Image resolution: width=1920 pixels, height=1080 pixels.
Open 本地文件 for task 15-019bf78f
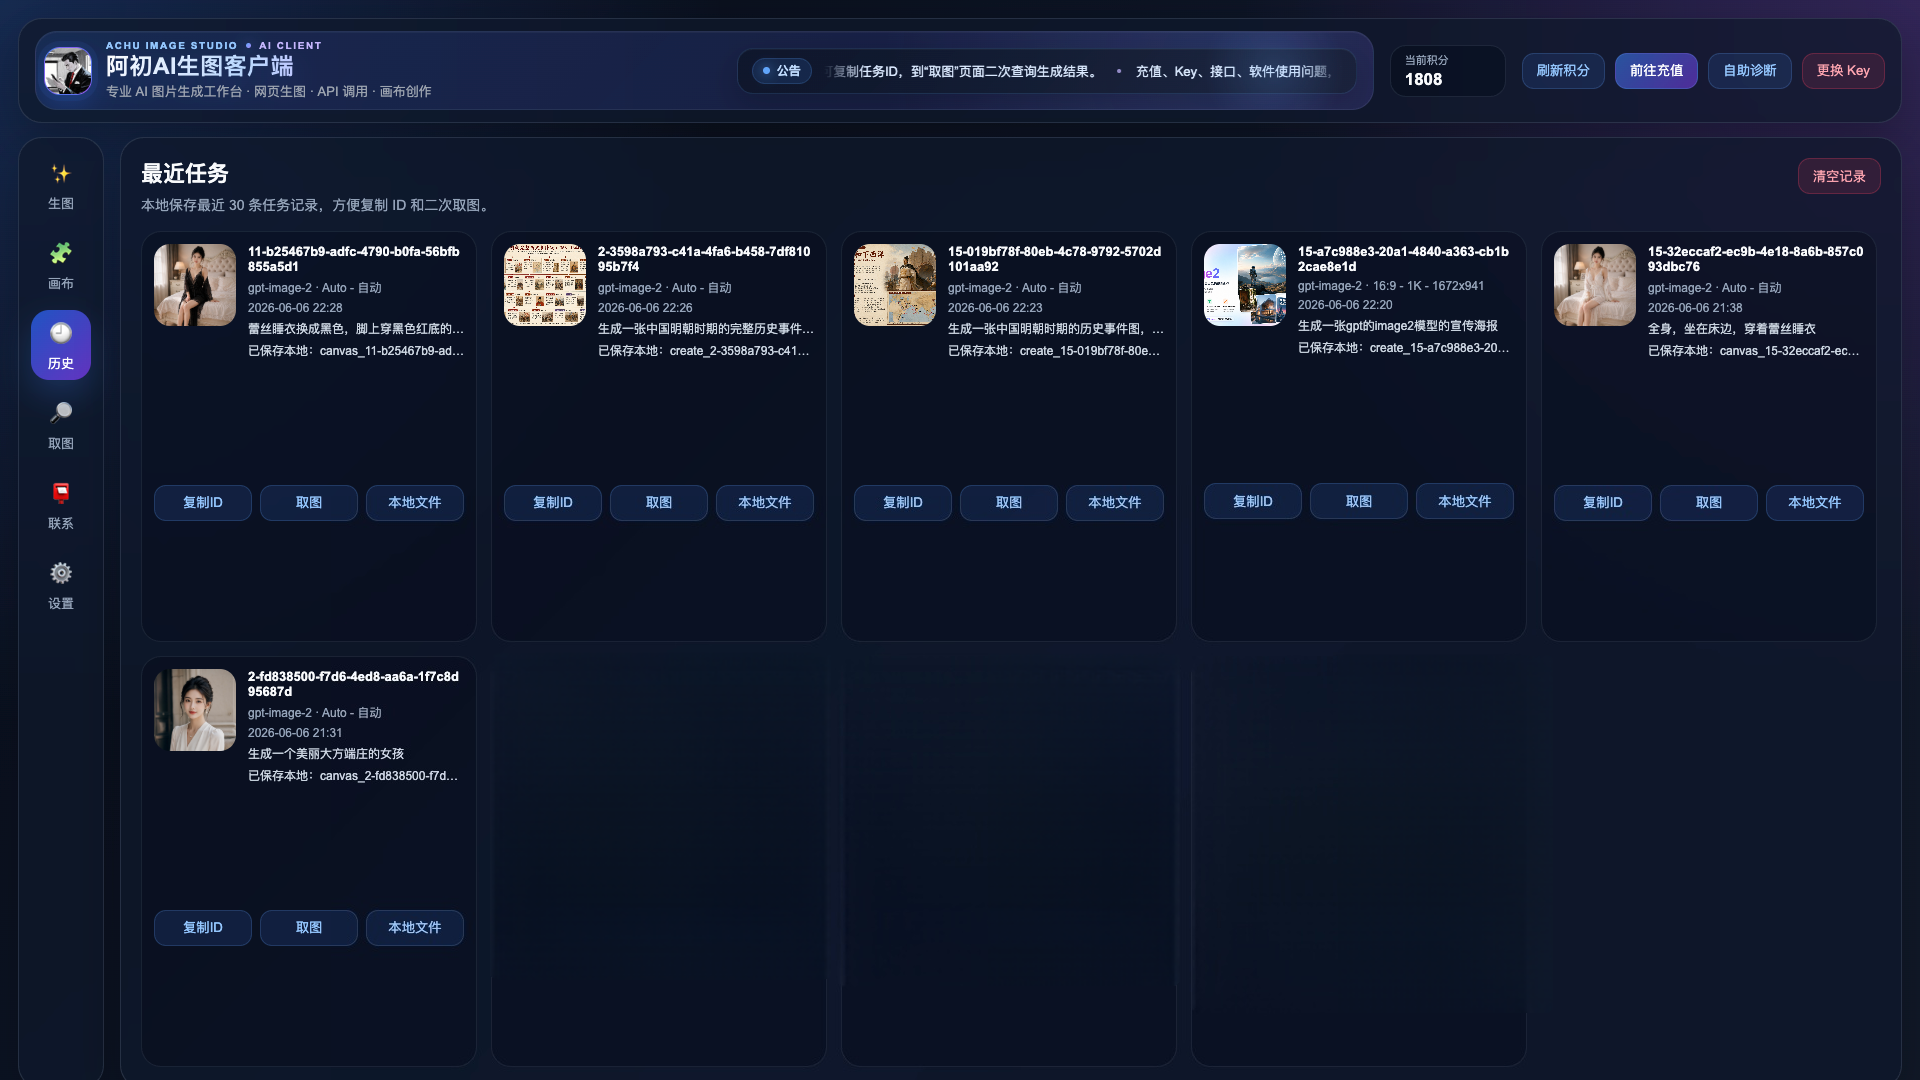point(1115,503)
